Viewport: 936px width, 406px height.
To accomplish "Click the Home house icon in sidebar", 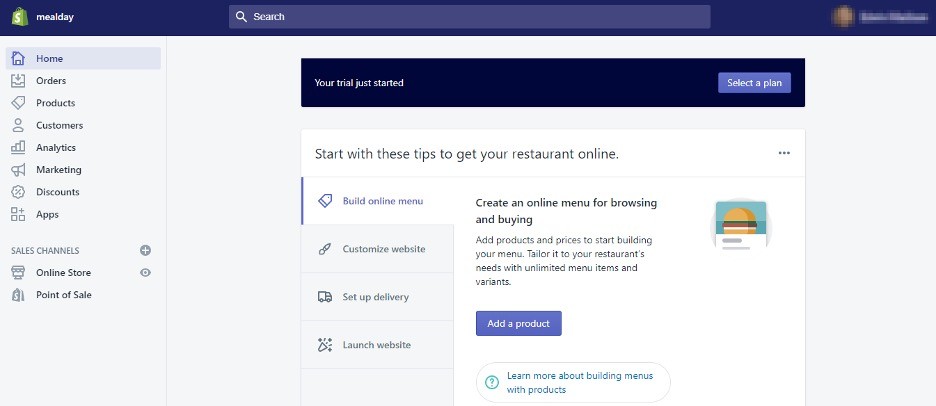I will pos(19,59).
